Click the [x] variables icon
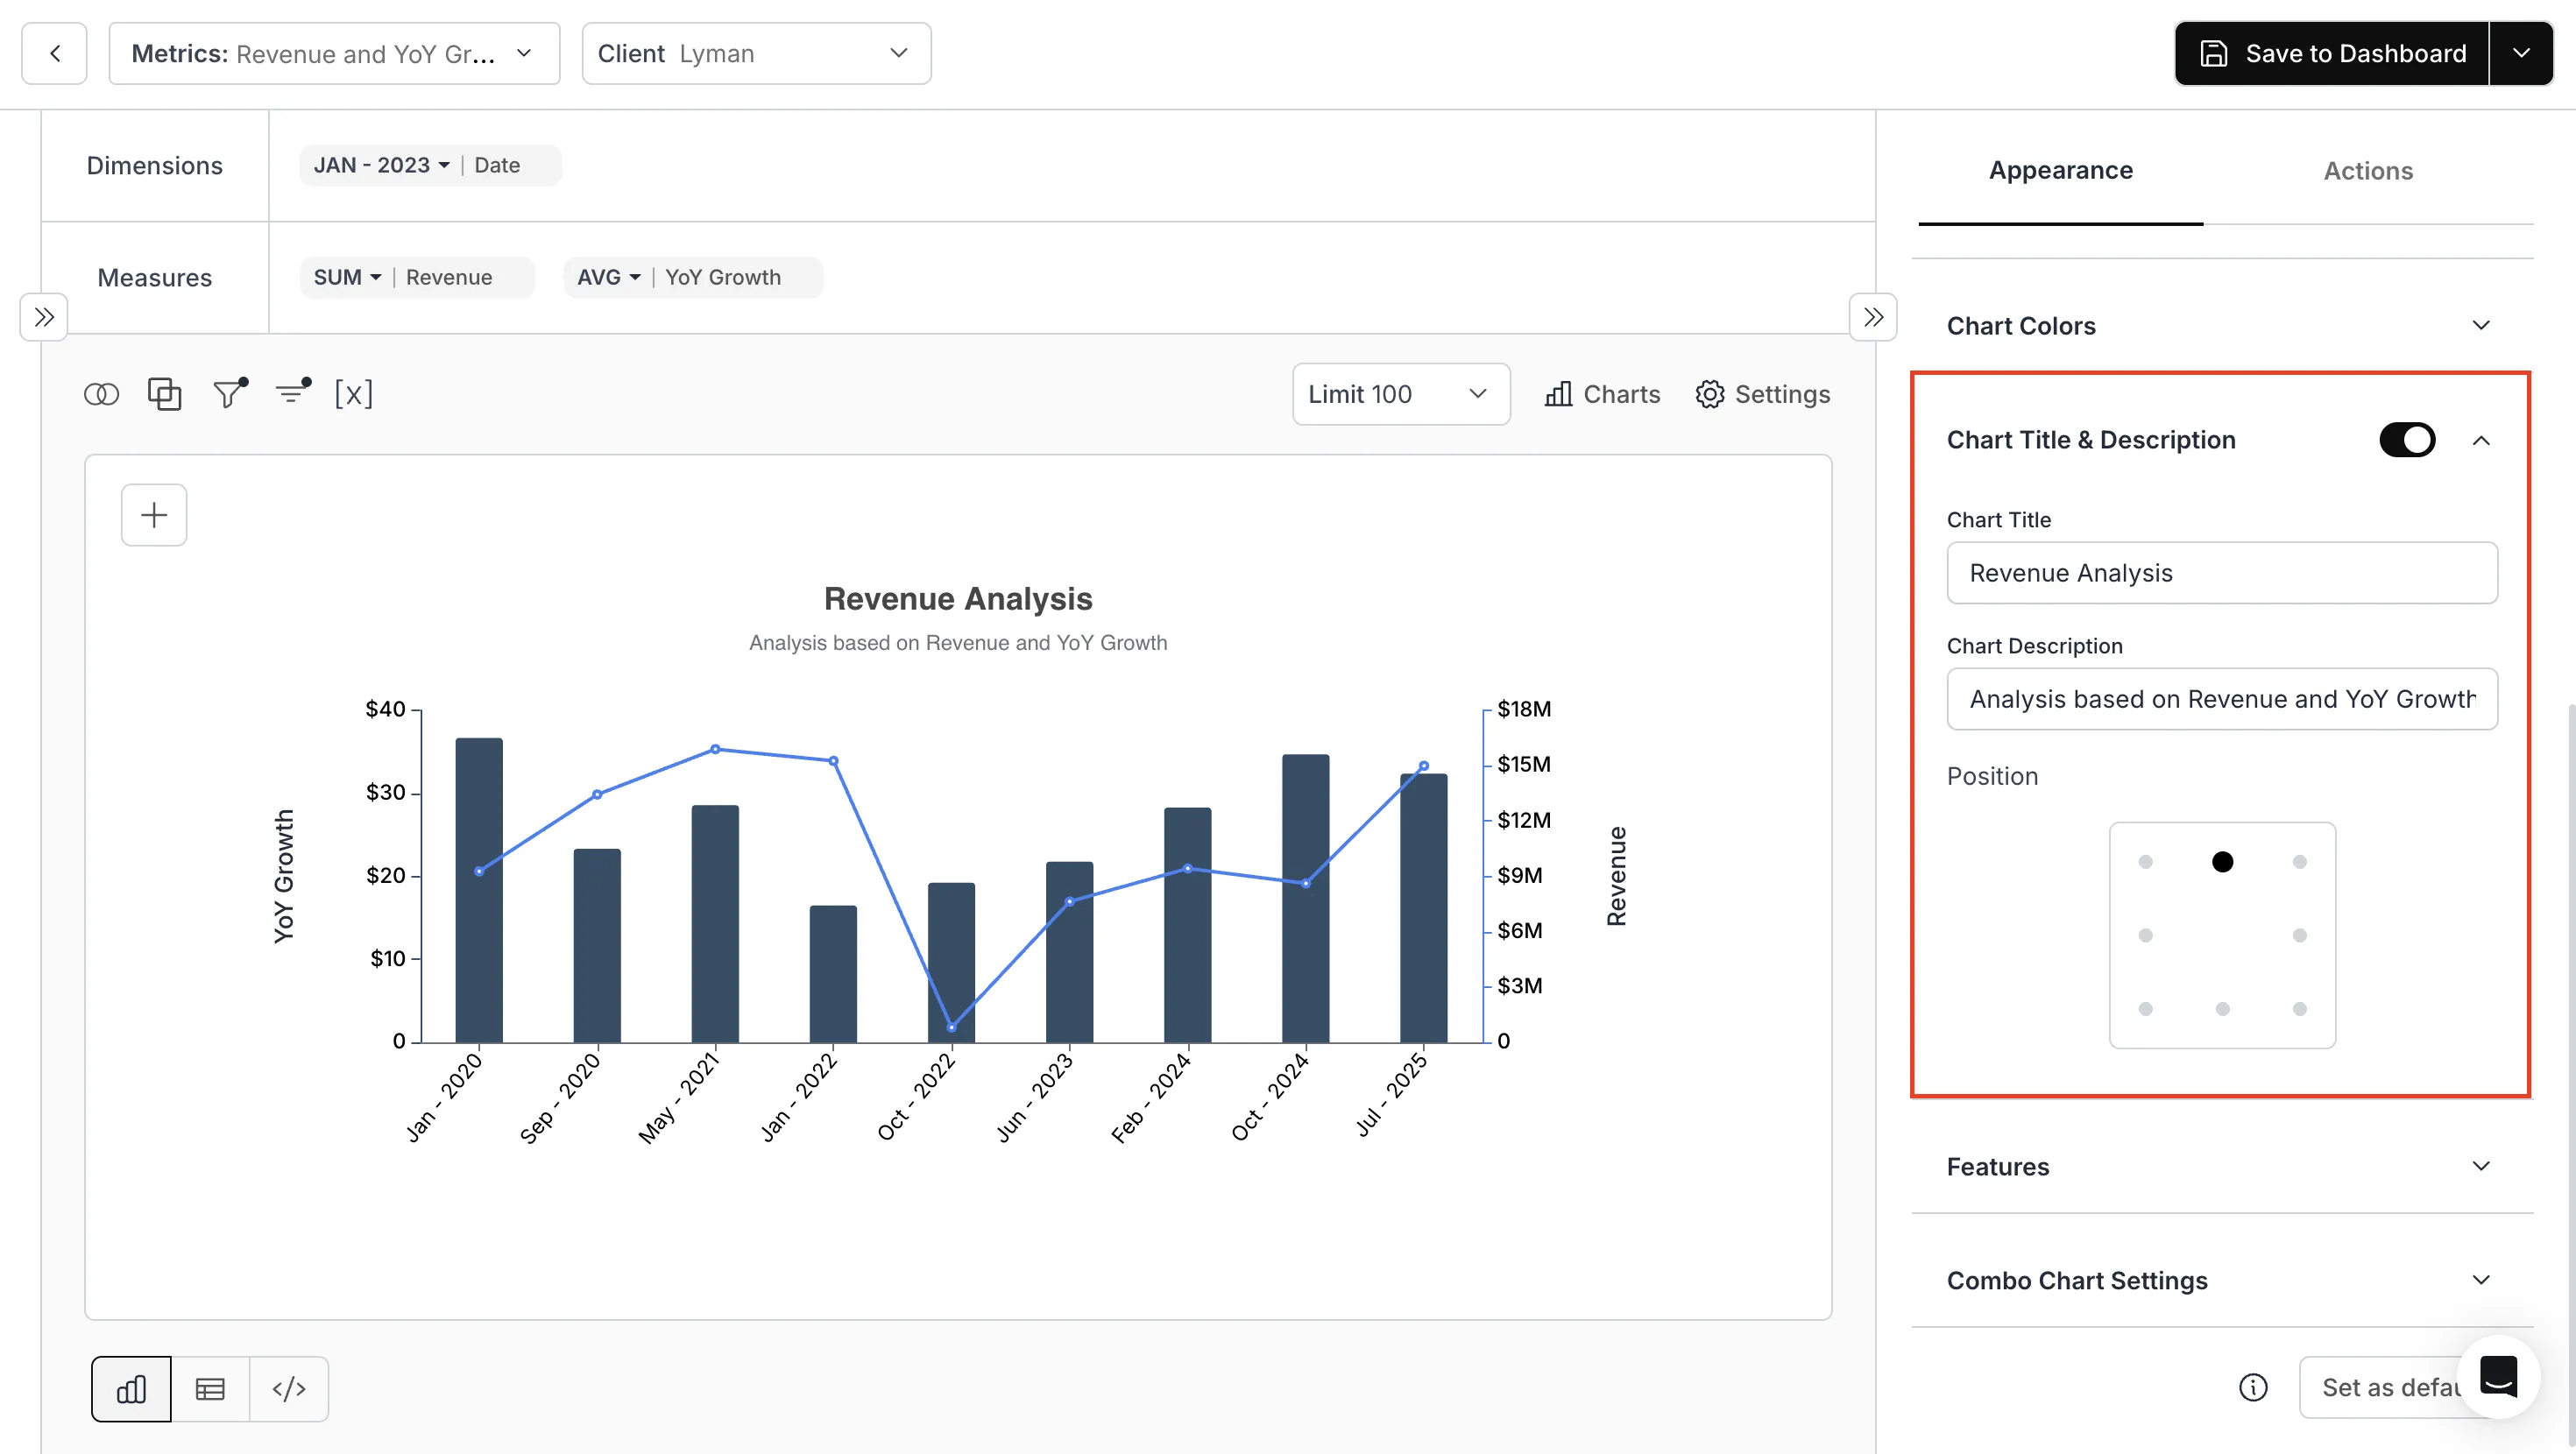The height and width of the screenshot is (1454, 2576). pos(354,394)
